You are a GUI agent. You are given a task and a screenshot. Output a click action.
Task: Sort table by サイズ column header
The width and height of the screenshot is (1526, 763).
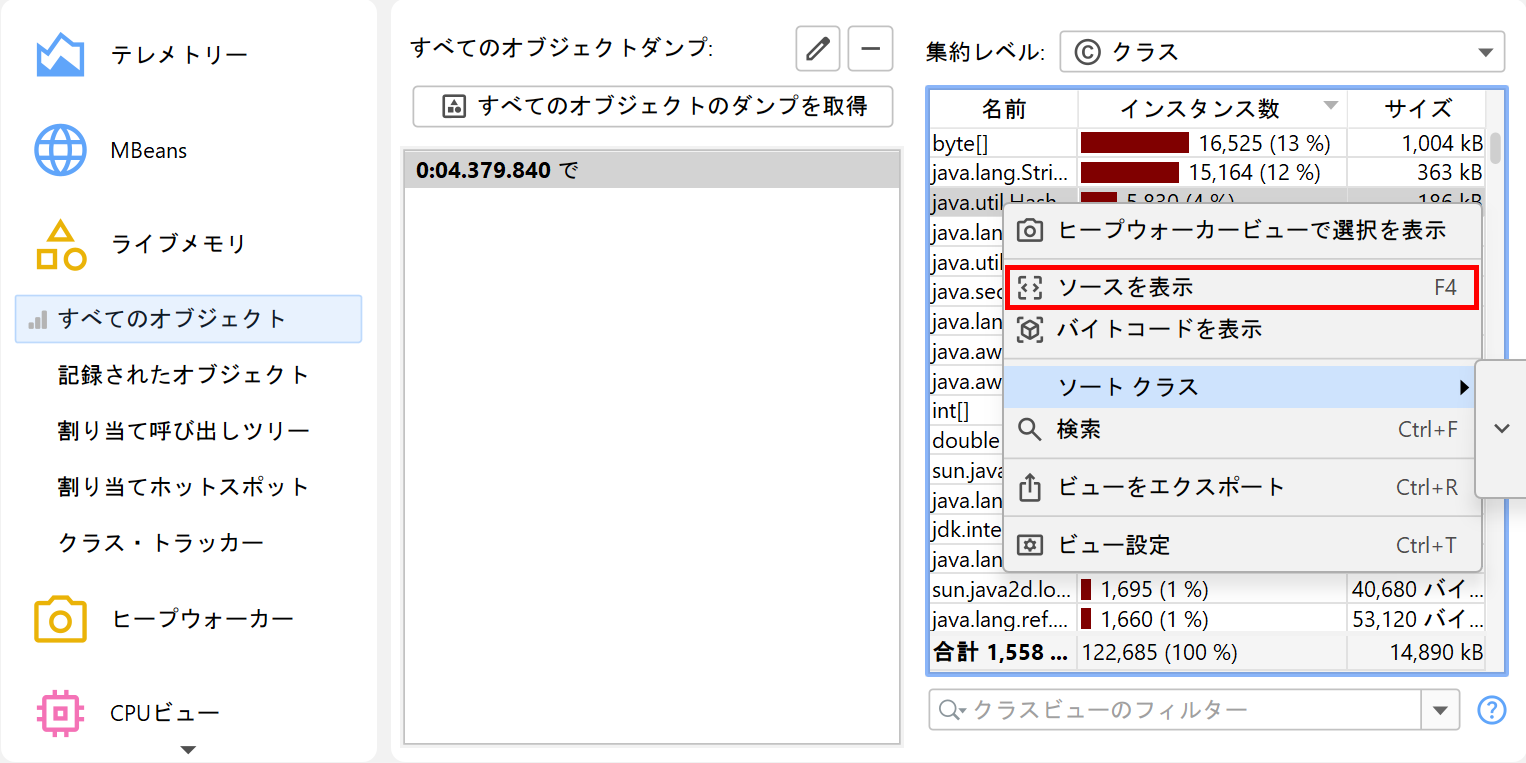[x=1417, y=108]
